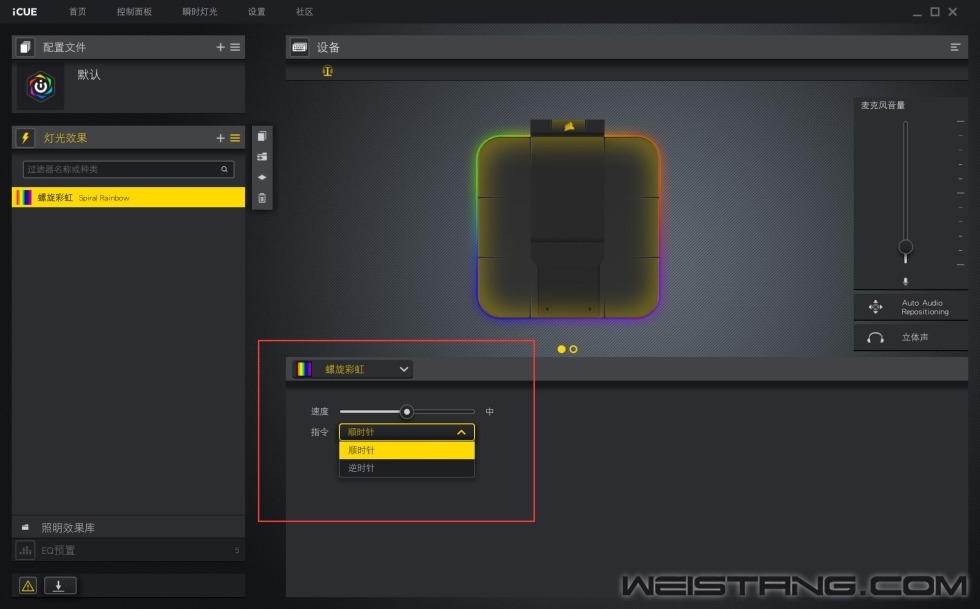Screen dimensions: 980x609
Task: Adjust the 速度 speed slider
Action: pos(407,411)
